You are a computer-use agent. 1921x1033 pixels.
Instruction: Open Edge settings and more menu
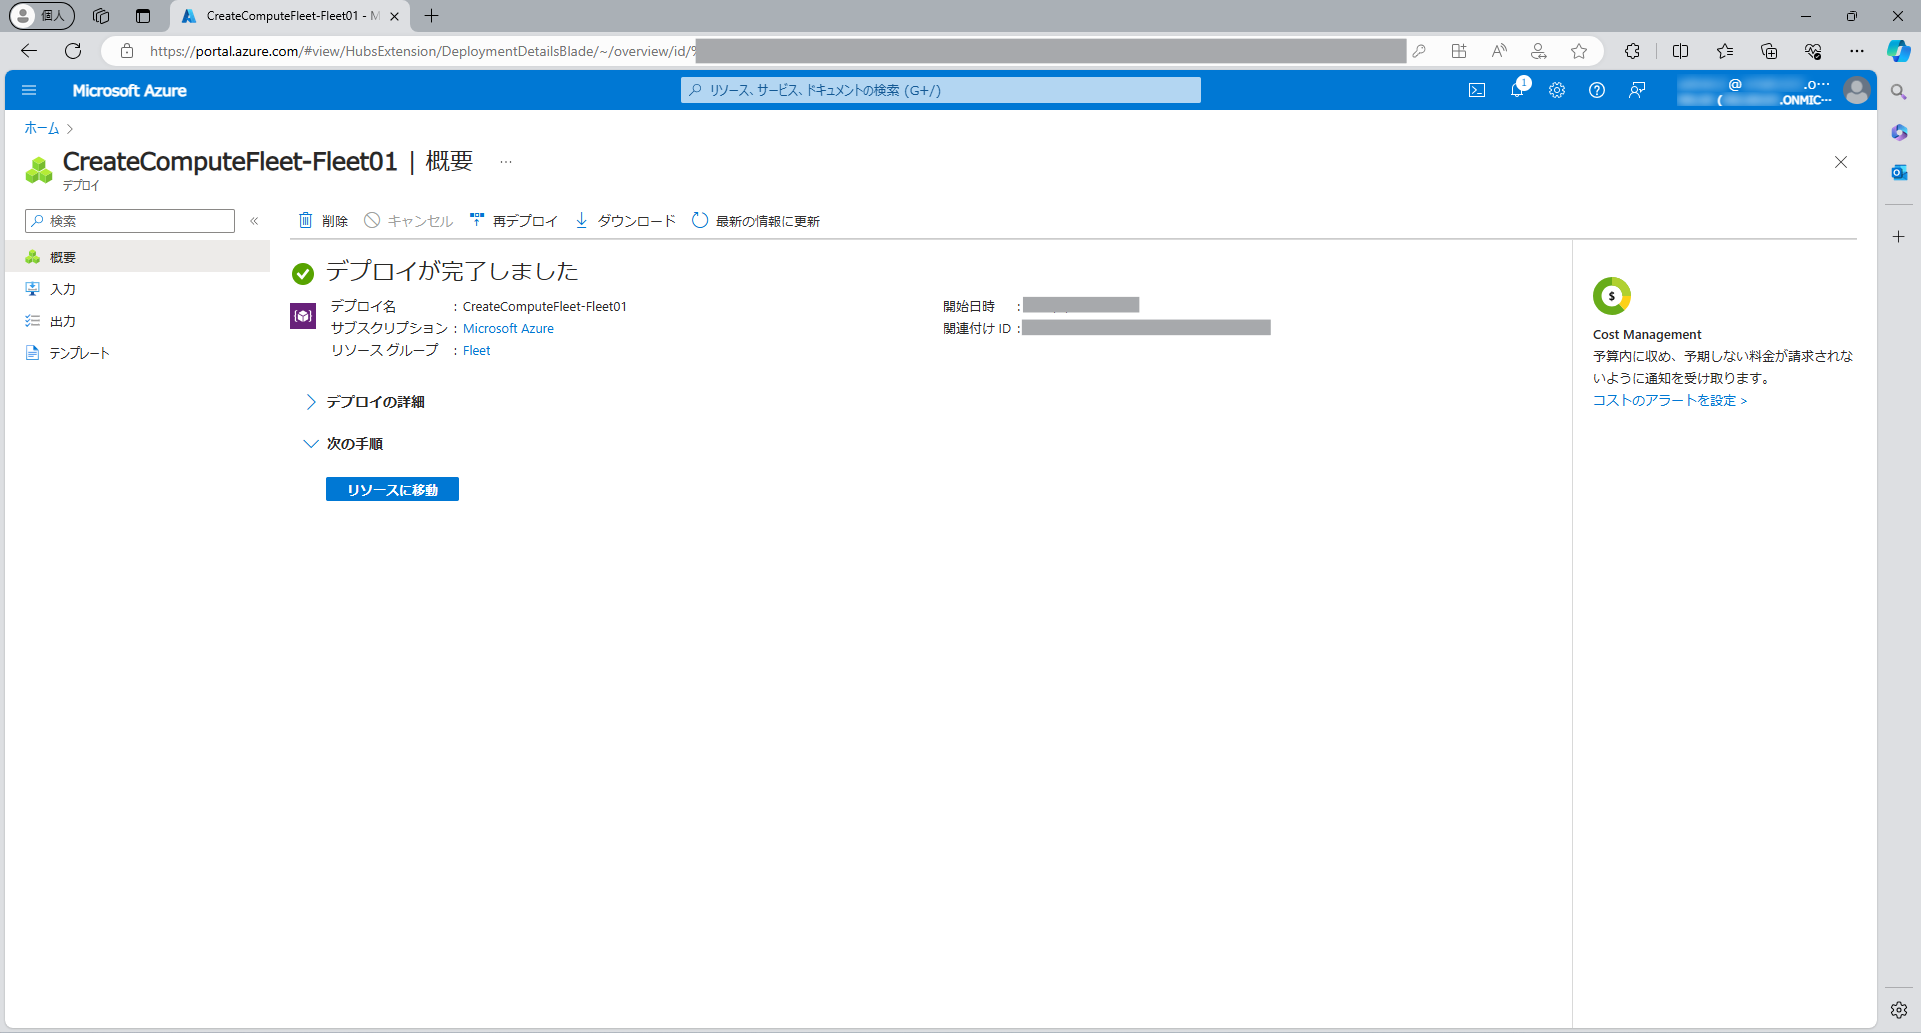click(1857, 51)
